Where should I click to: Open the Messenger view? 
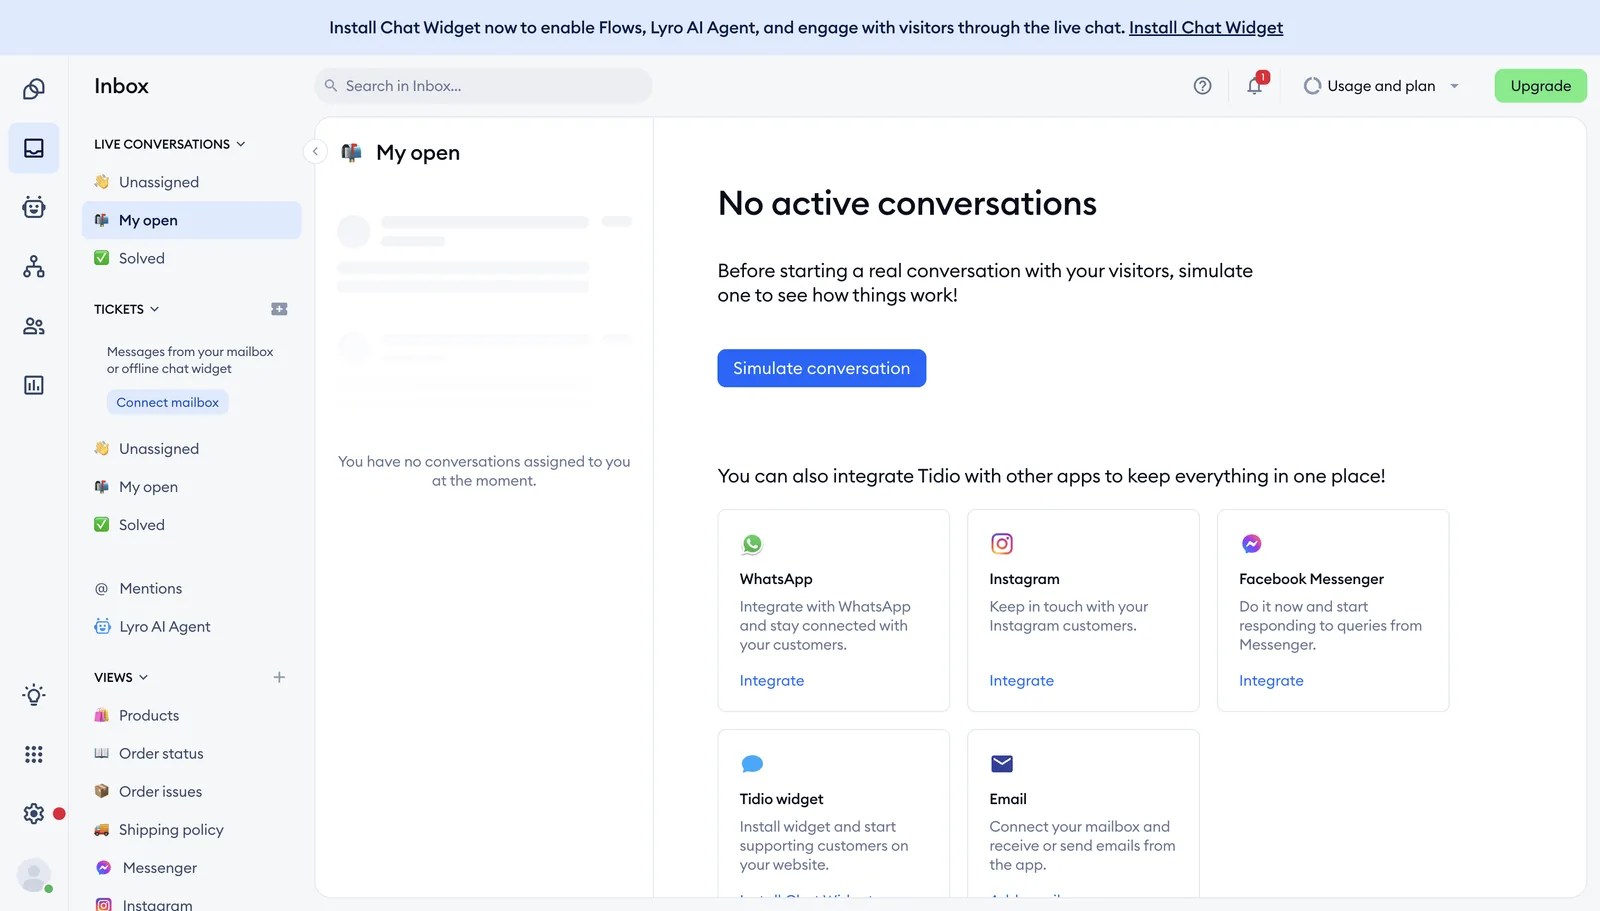point(191,868)
